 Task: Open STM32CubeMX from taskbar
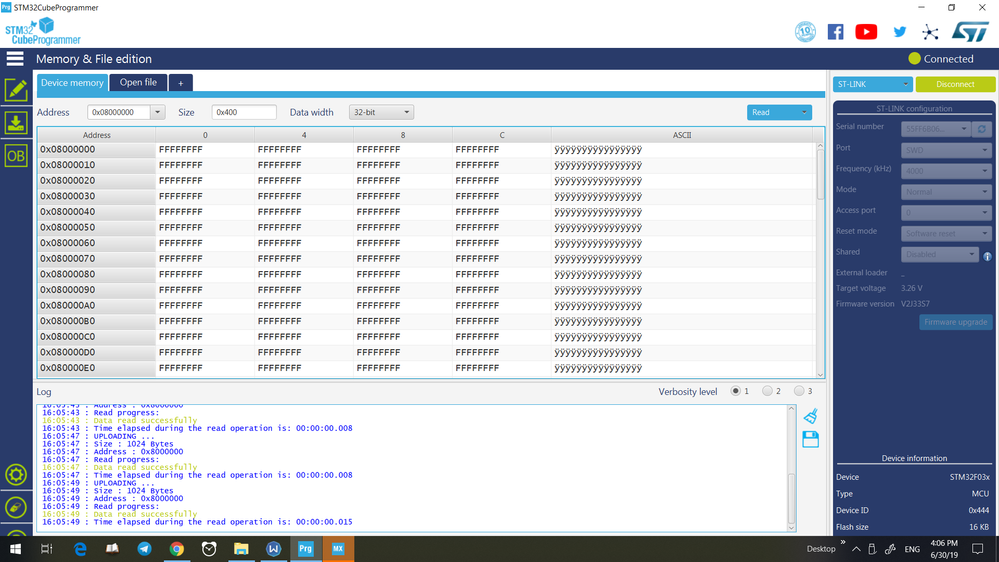(x=338, y=549)
